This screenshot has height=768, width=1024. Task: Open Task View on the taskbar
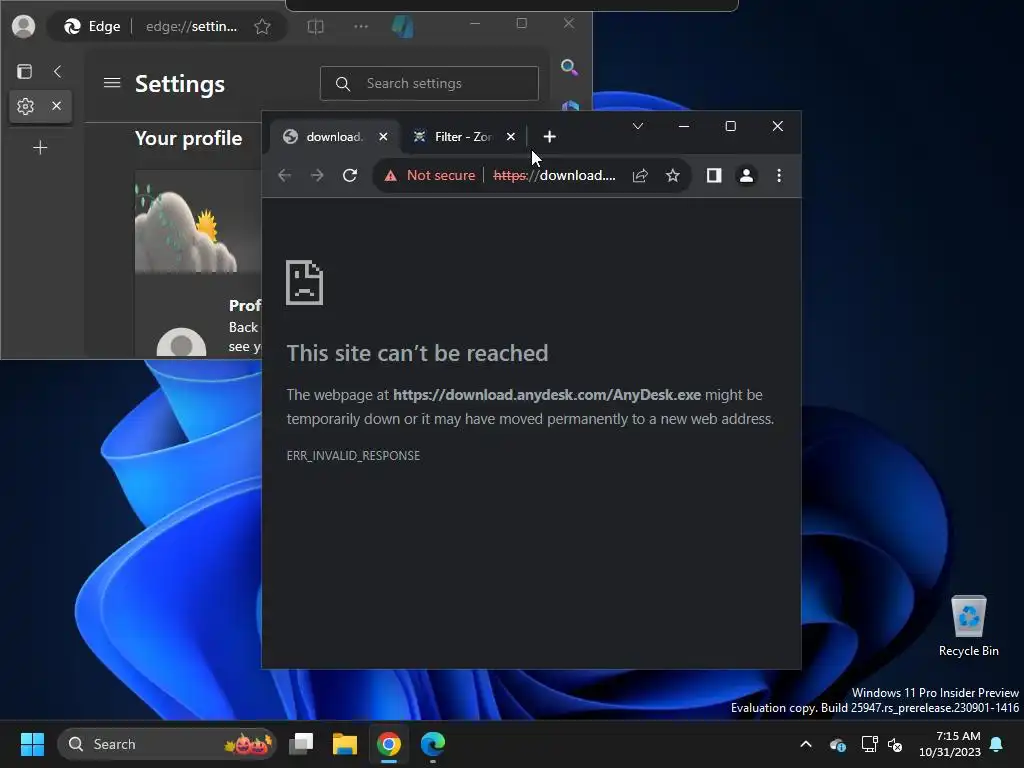coord(301,744)
